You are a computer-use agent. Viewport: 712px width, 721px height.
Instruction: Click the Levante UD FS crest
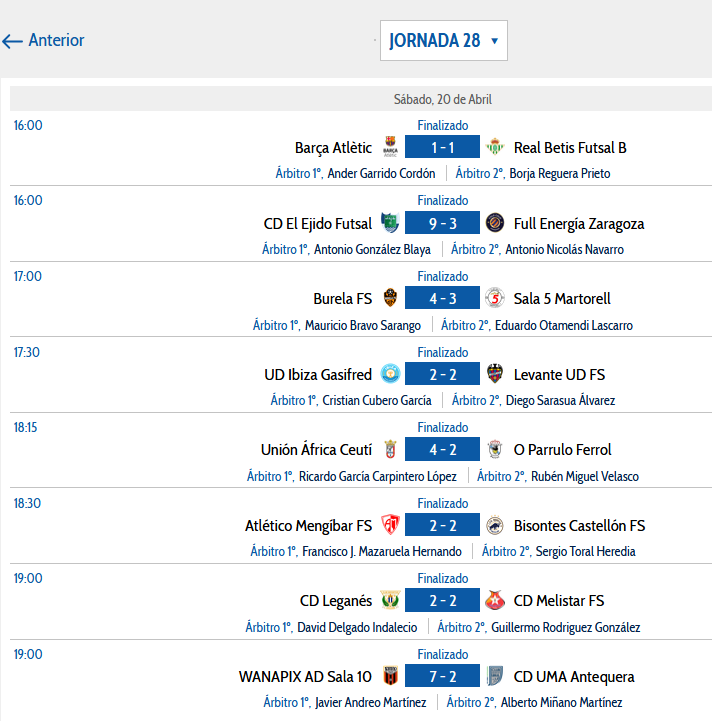point(496,374)
